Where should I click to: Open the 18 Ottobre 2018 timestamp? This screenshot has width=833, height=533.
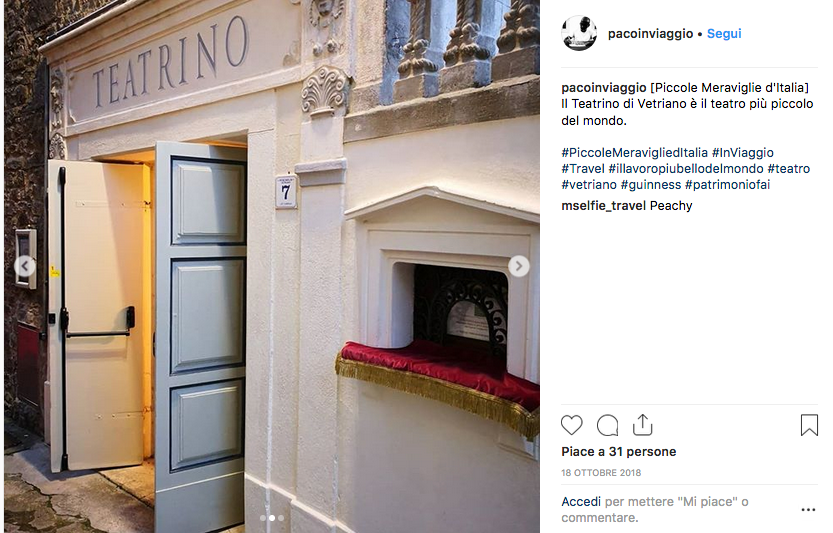click(601, 472)
